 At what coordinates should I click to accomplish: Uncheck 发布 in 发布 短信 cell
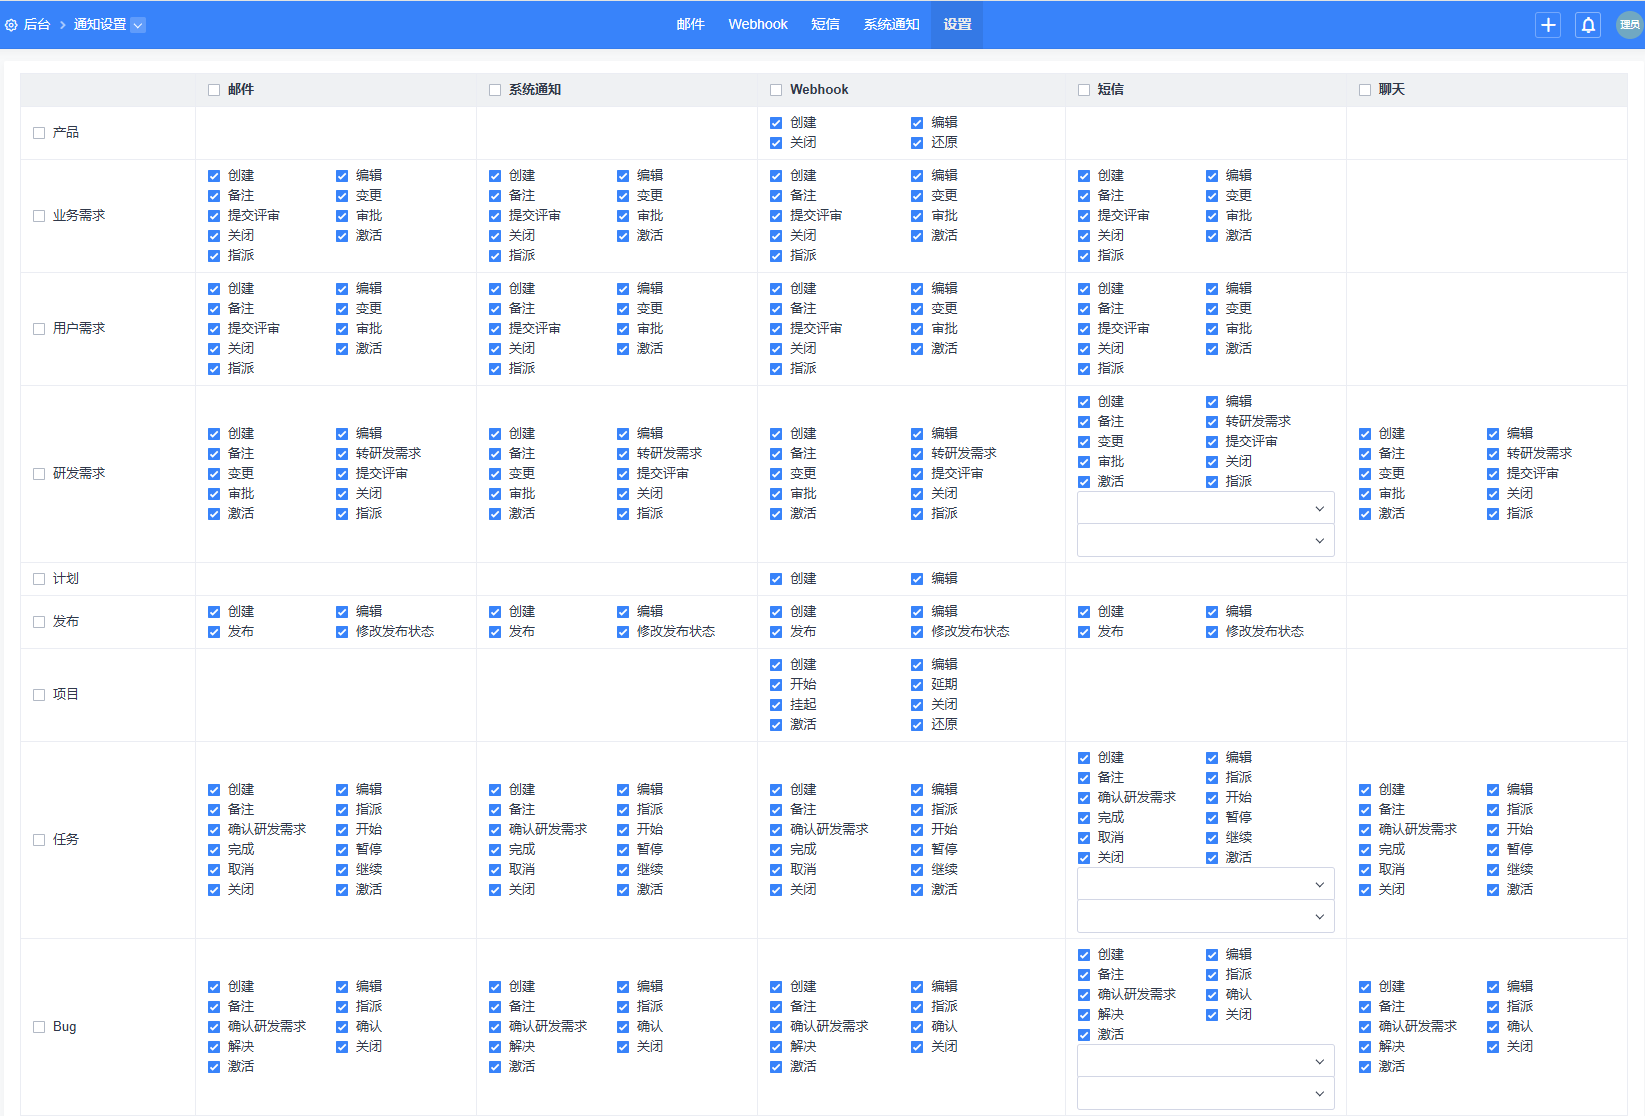click(1084, 632)
